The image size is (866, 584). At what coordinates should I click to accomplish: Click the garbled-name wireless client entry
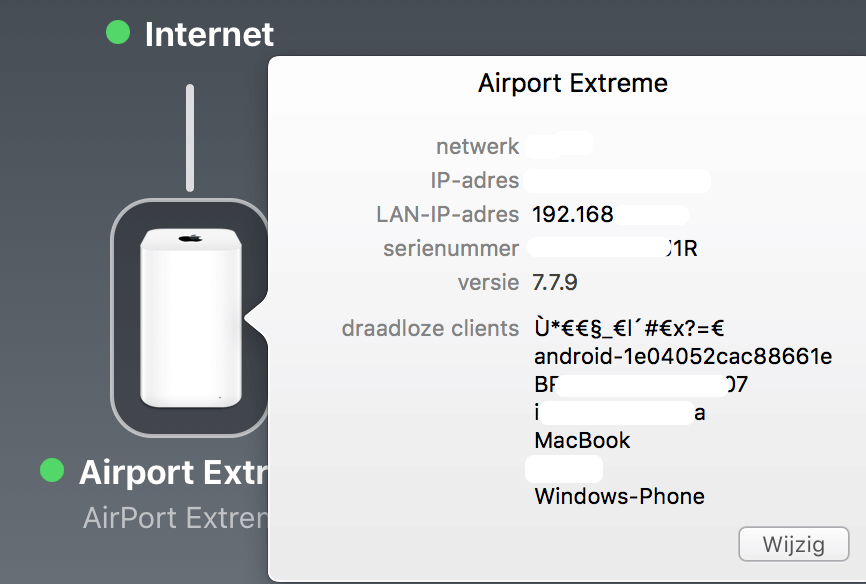[x=629, y=328]
